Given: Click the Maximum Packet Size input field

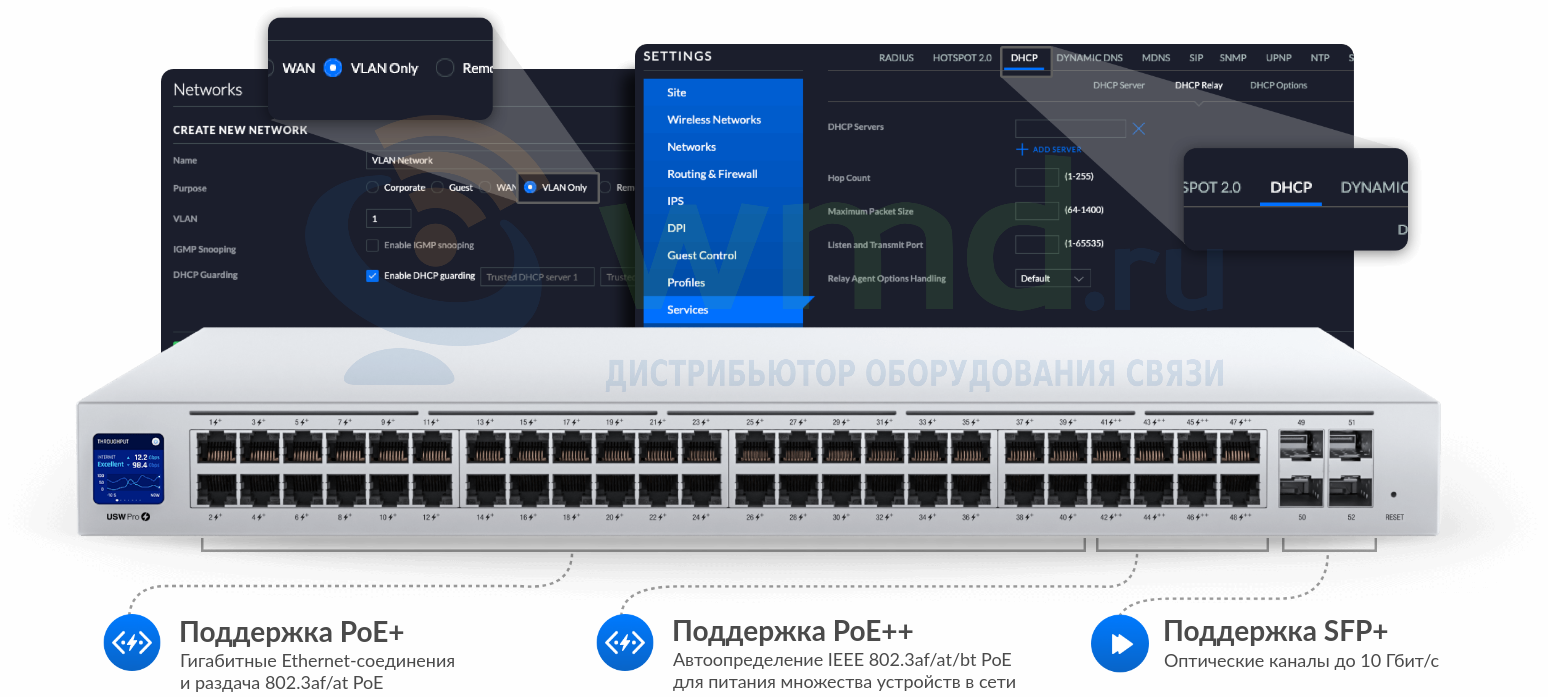Looking at the screenshot, I should [1037, 211].
